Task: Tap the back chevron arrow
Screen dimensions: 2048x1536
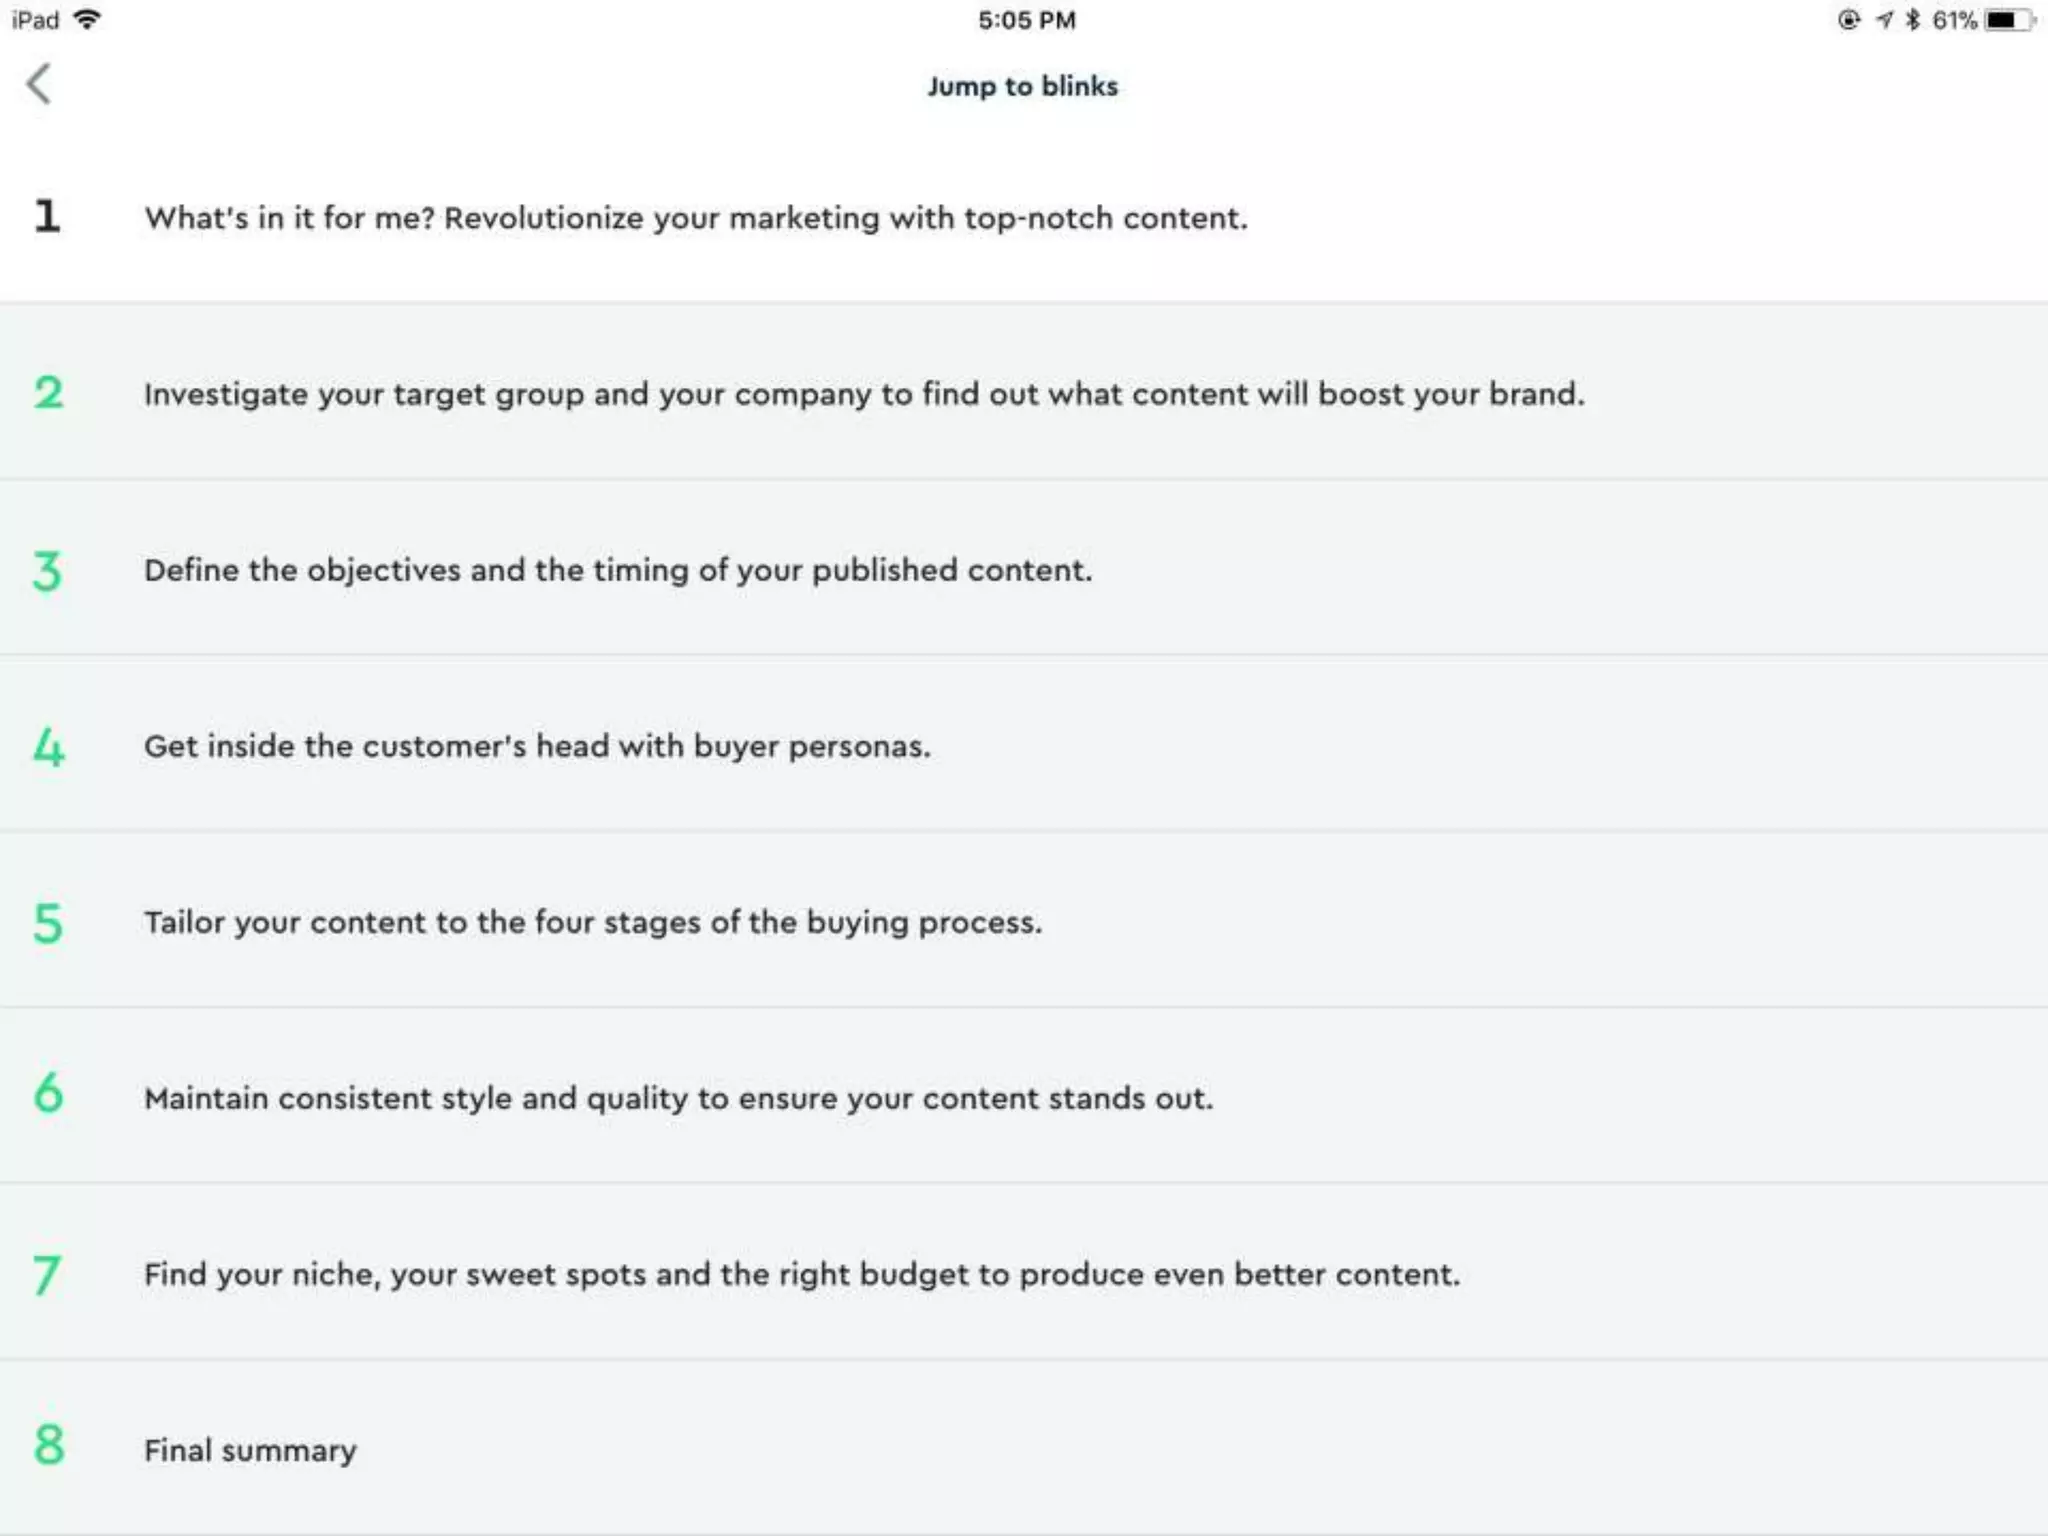Action: (x=39, y=84)
